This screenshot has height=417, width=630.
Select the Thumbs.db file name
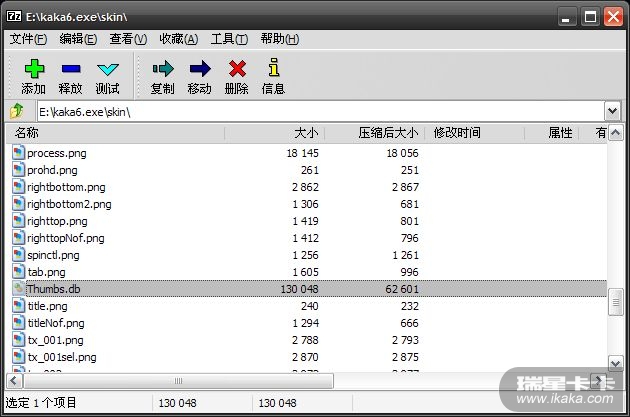point(53,289)
